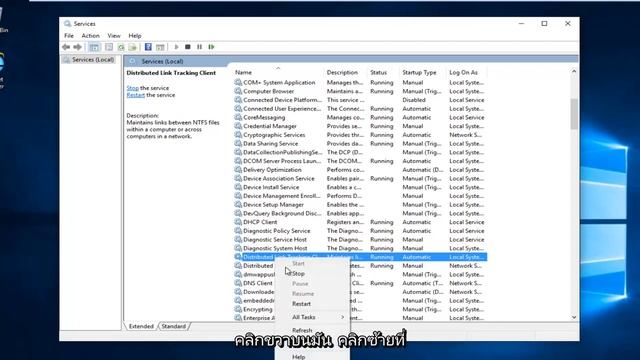Click the Restart Service toolbar icon
The width and height of the screenshot is (640, 360).
click(211, 47)
